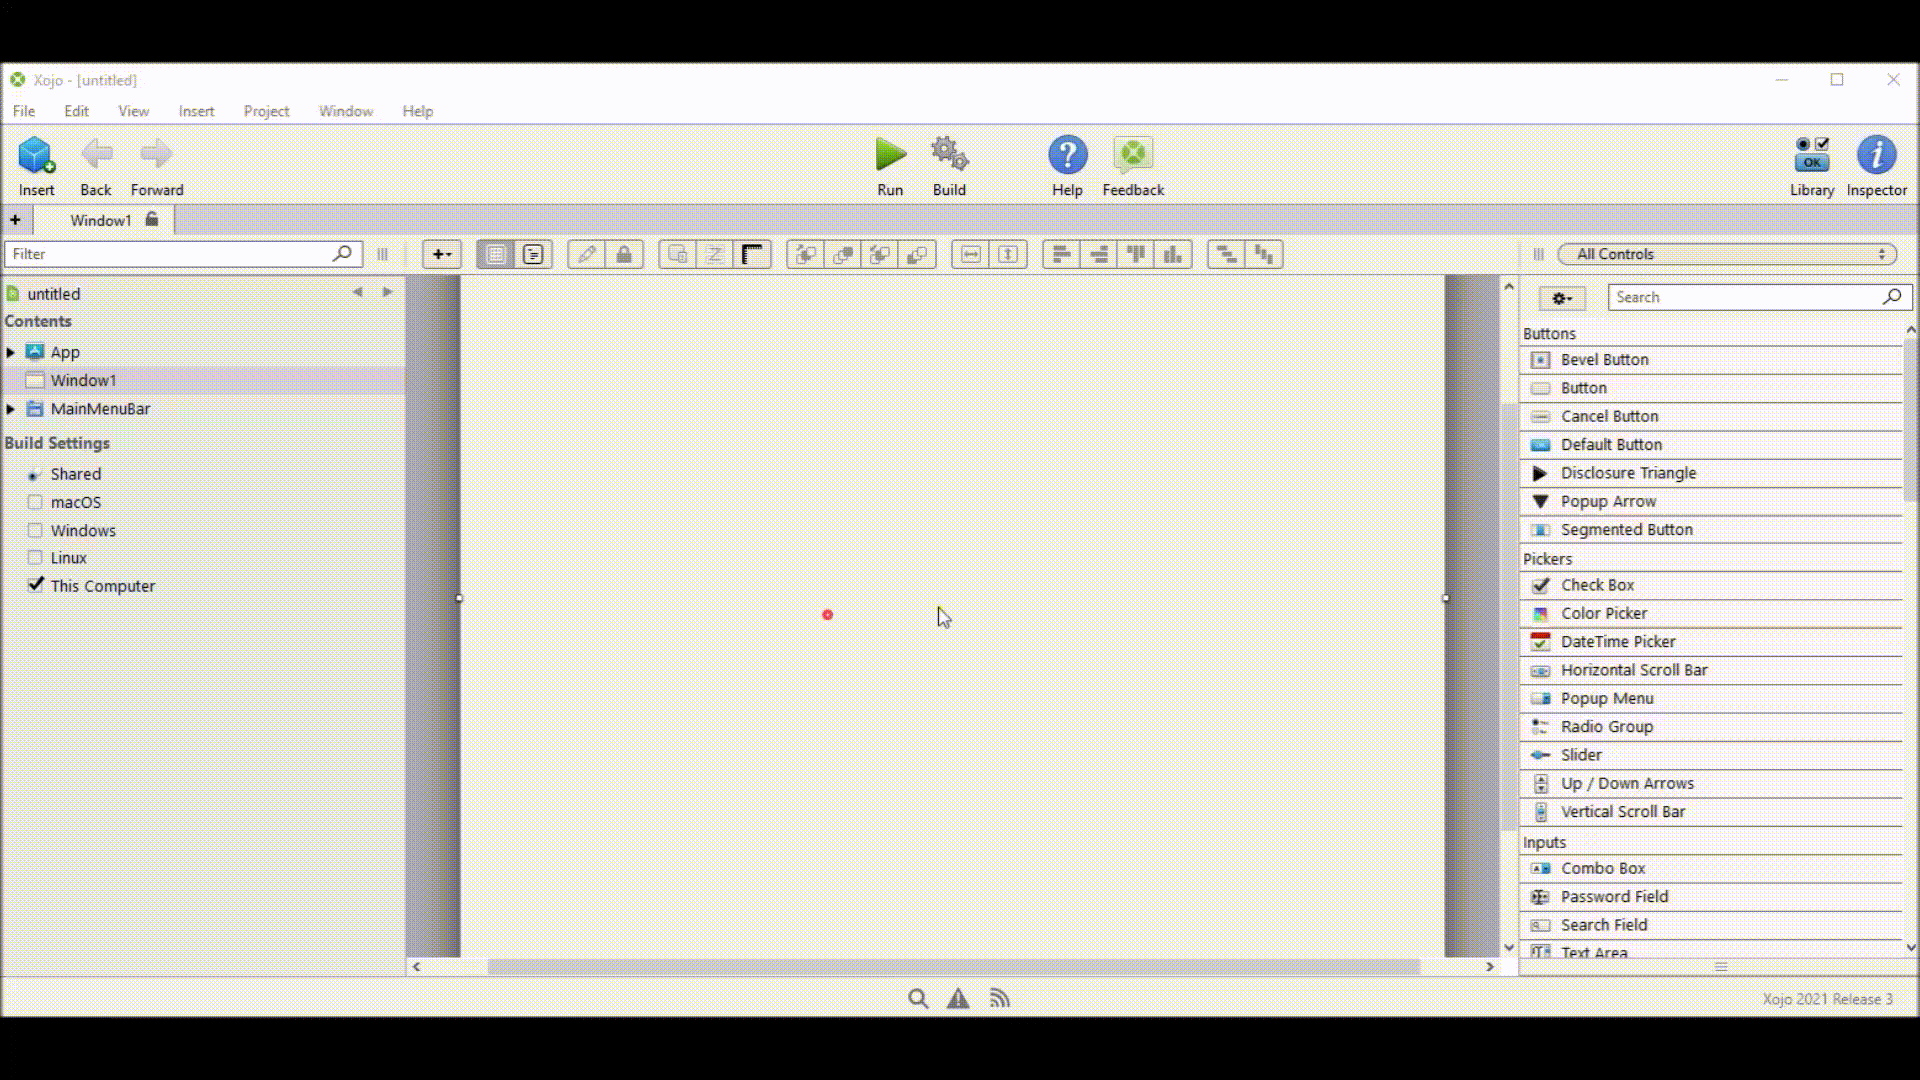Click the Slider control in Pickers
The image size is (1920, 1080).
pos(1581,753)
